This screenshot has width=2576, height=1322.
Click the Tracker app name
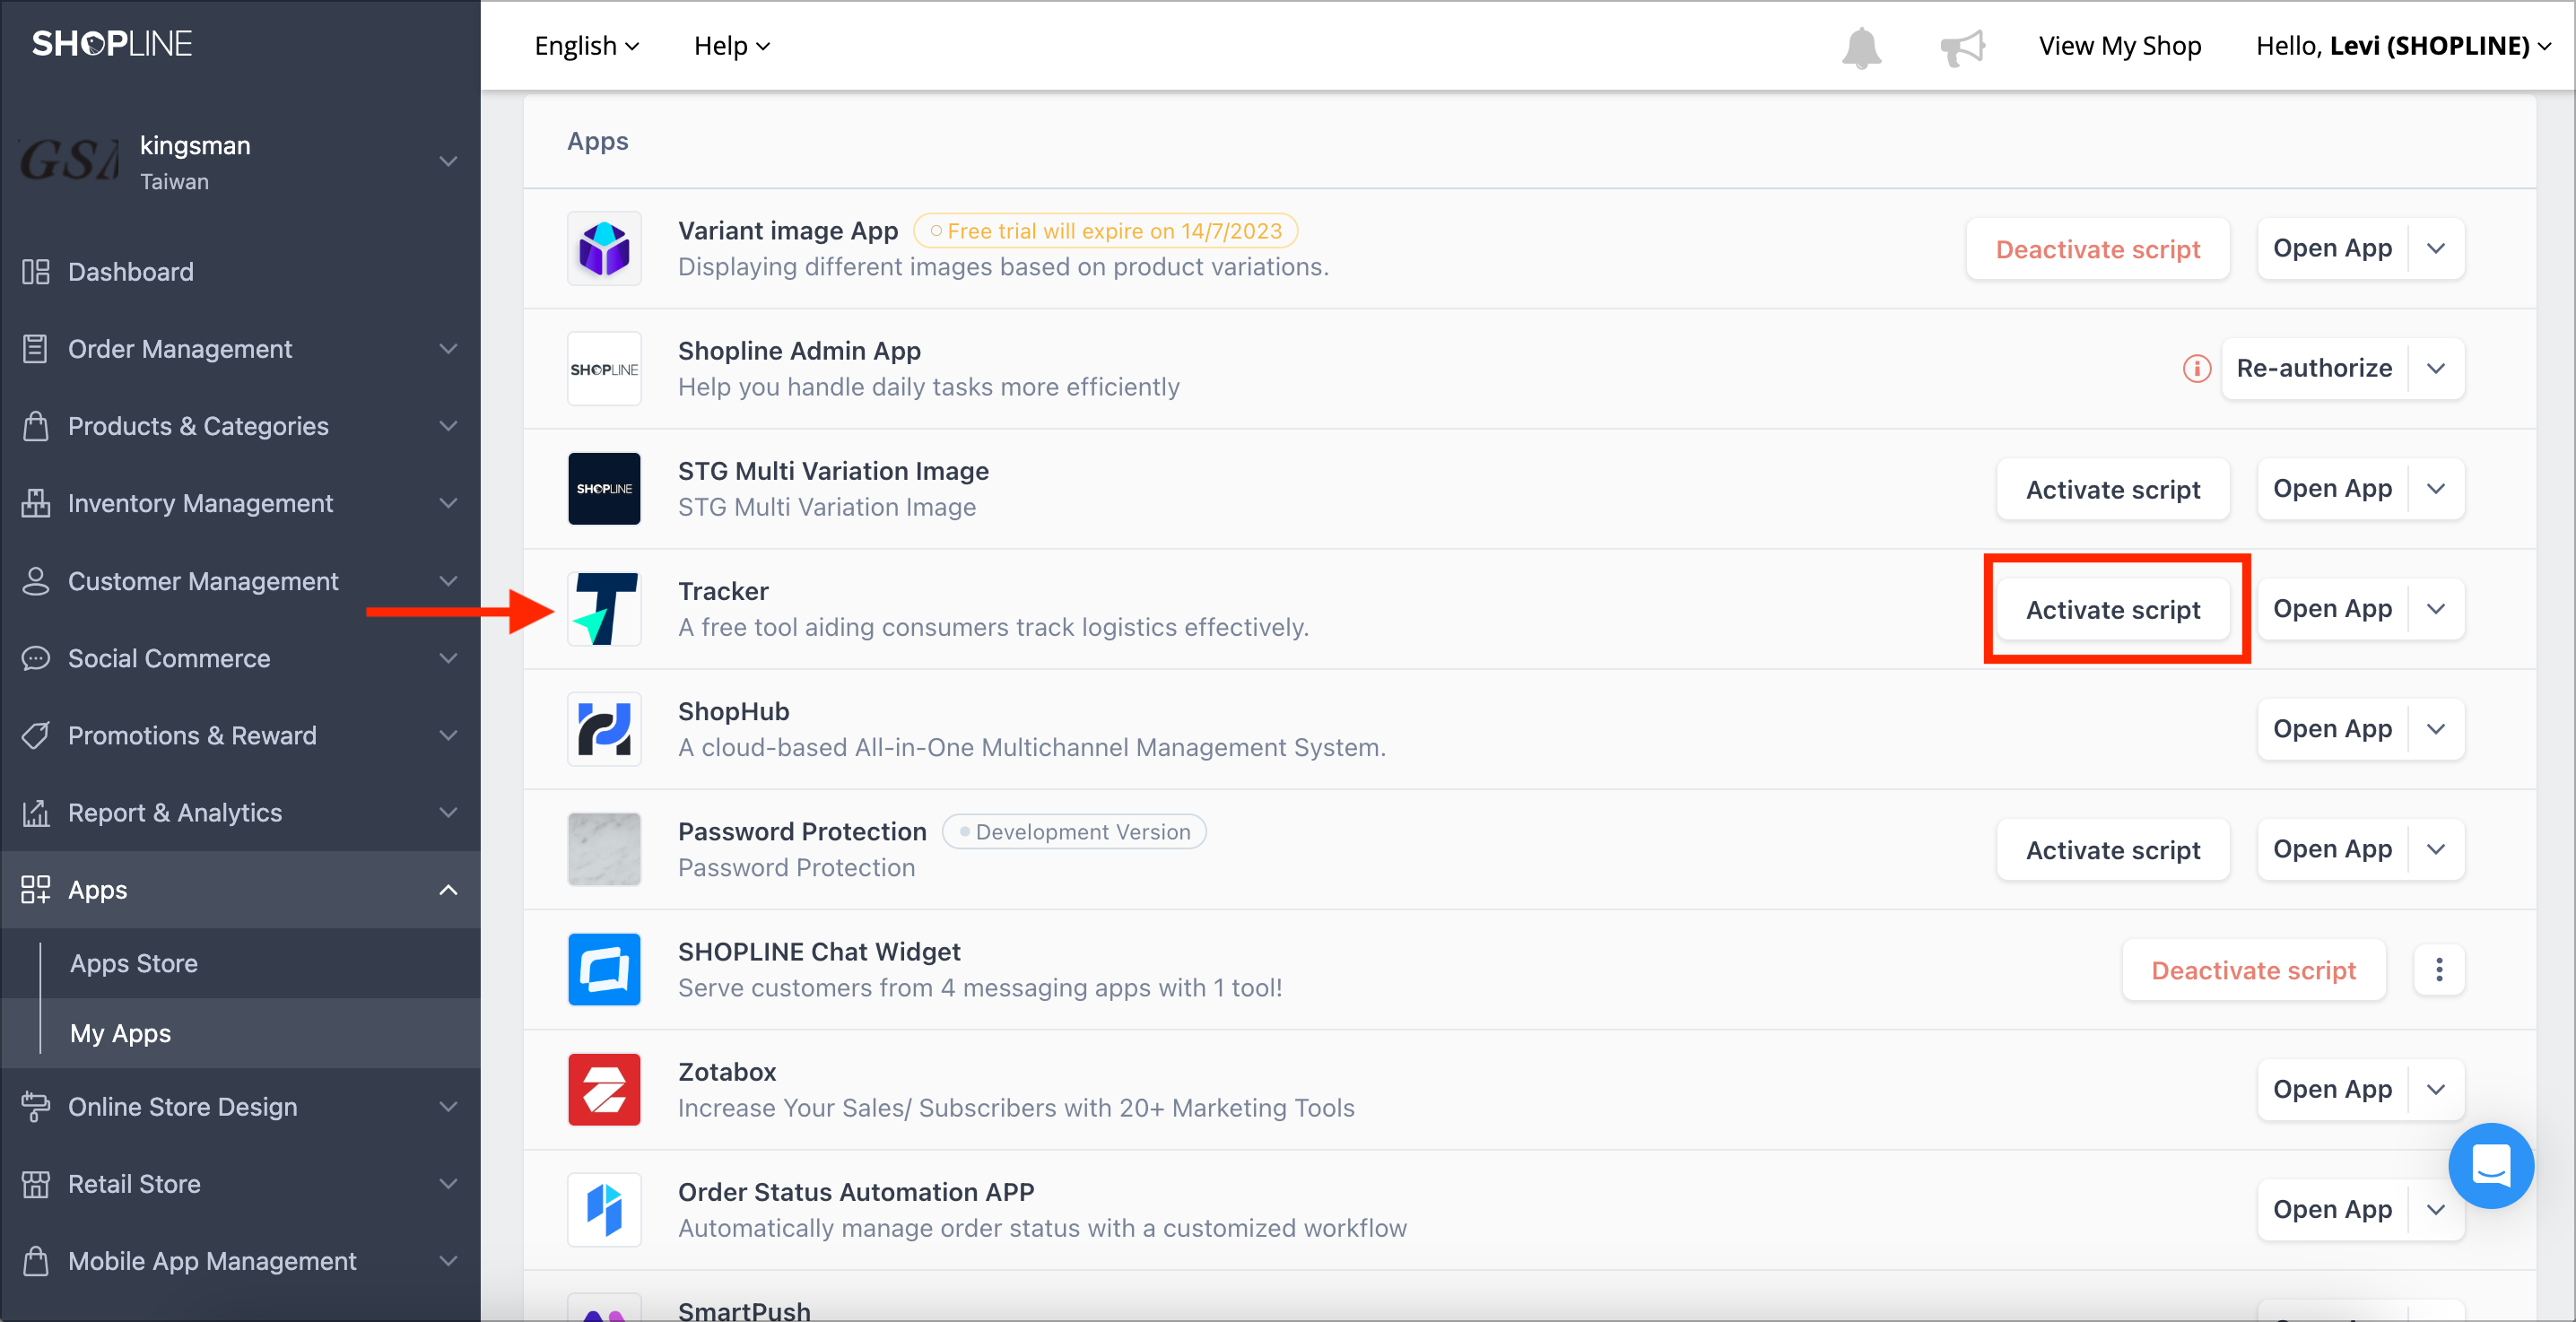point(723,591)
